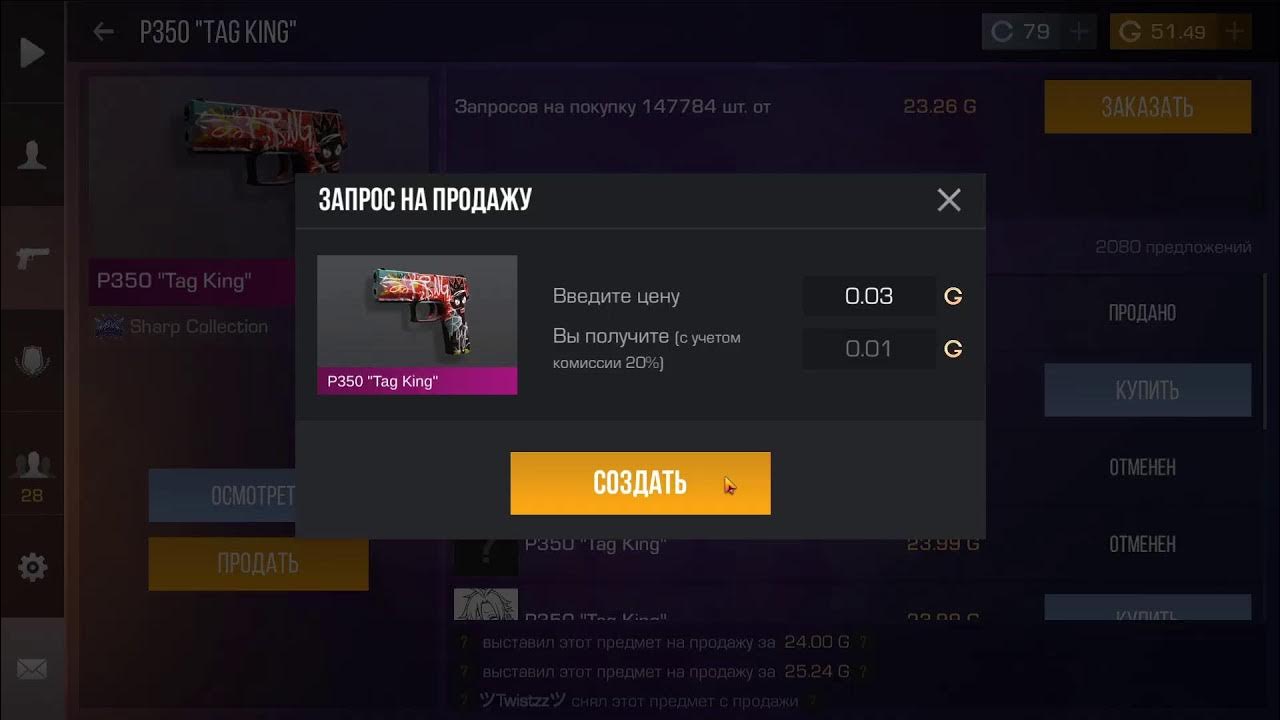Open the mail envelope icon
Screen dimensions: 1280x720
coord(32,669)
